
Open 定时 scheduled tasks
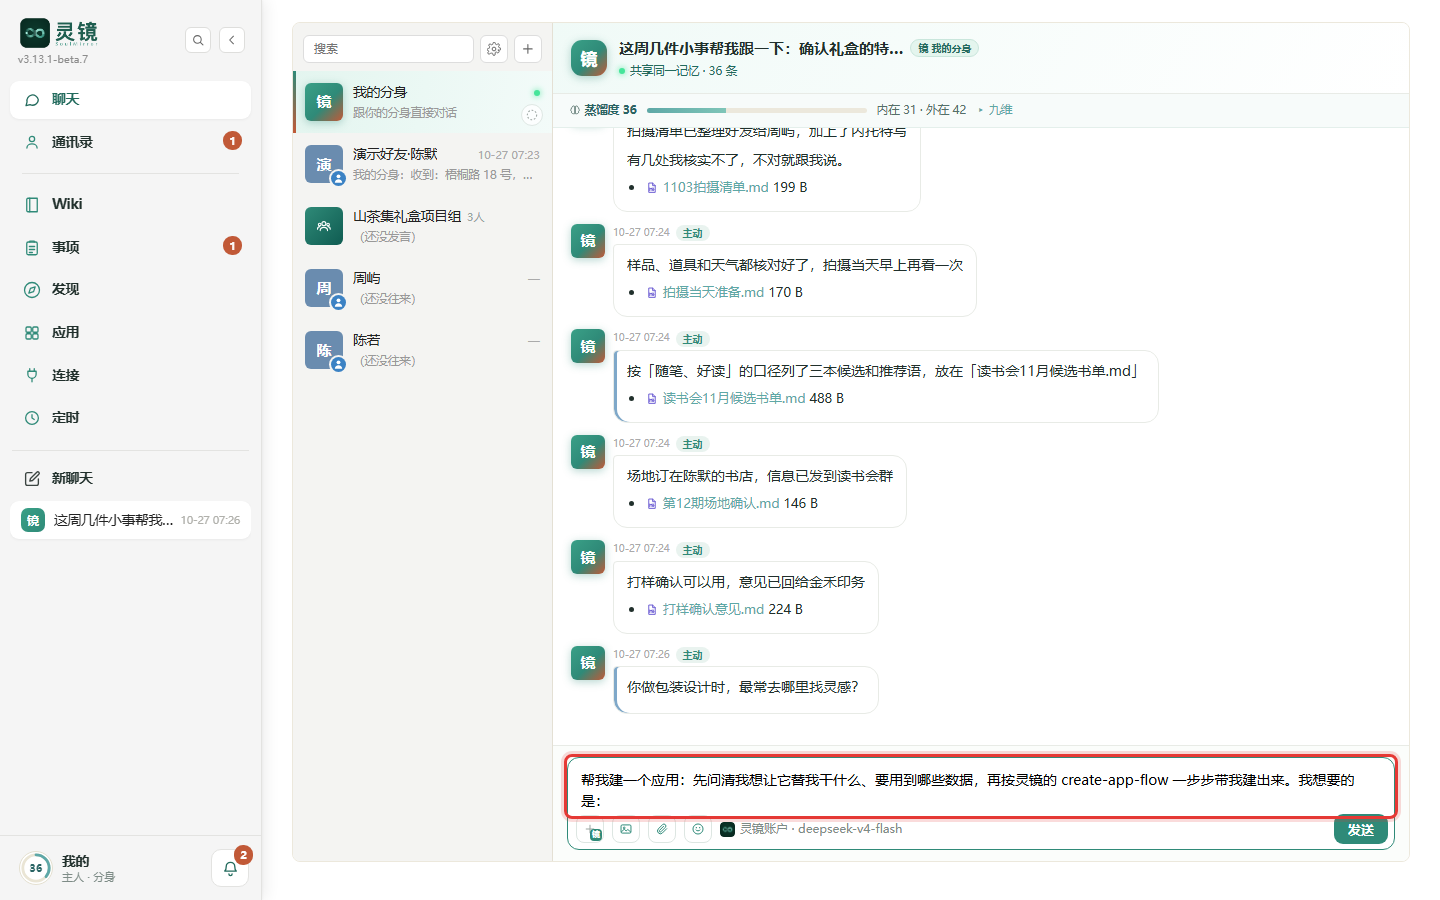click(x=130, y=418)
